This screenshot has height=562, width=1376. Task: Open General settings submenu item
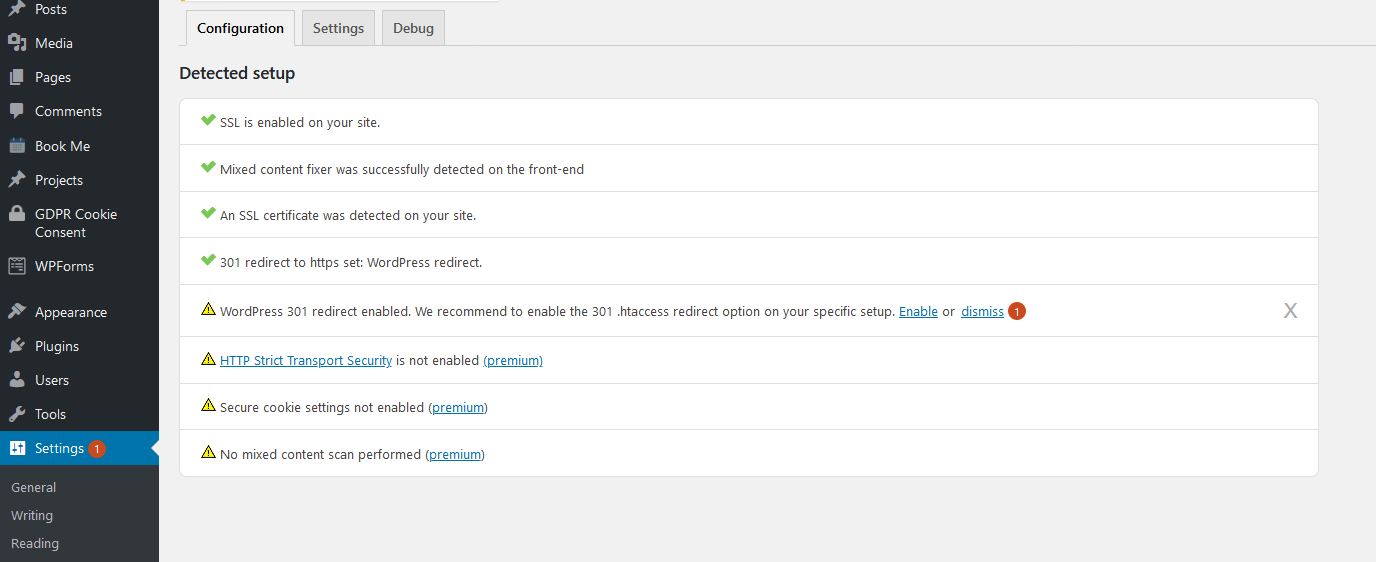click(33, 488)
